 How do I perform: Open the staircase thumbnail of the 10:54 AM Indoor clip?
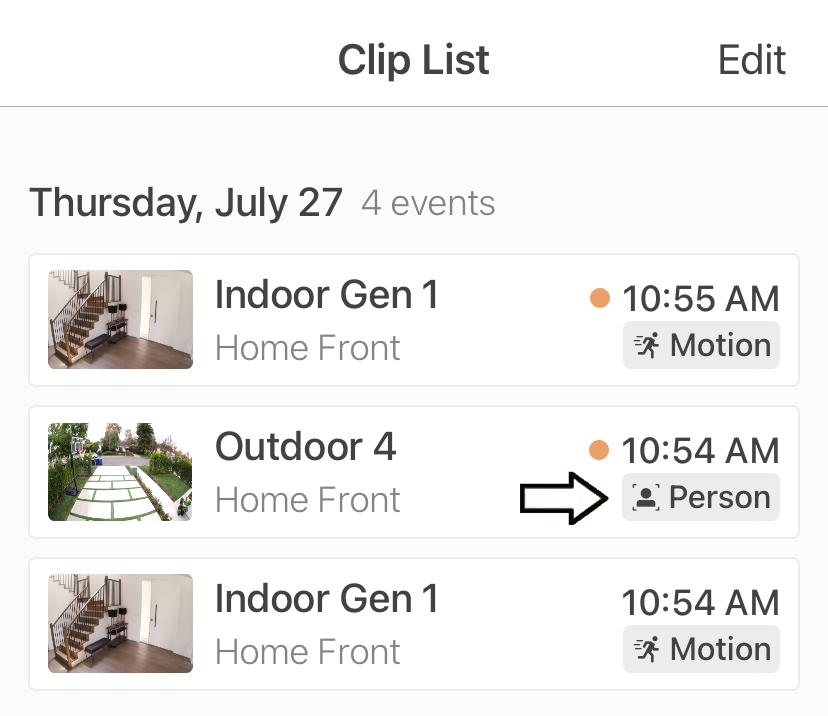(x=120, y=624)
